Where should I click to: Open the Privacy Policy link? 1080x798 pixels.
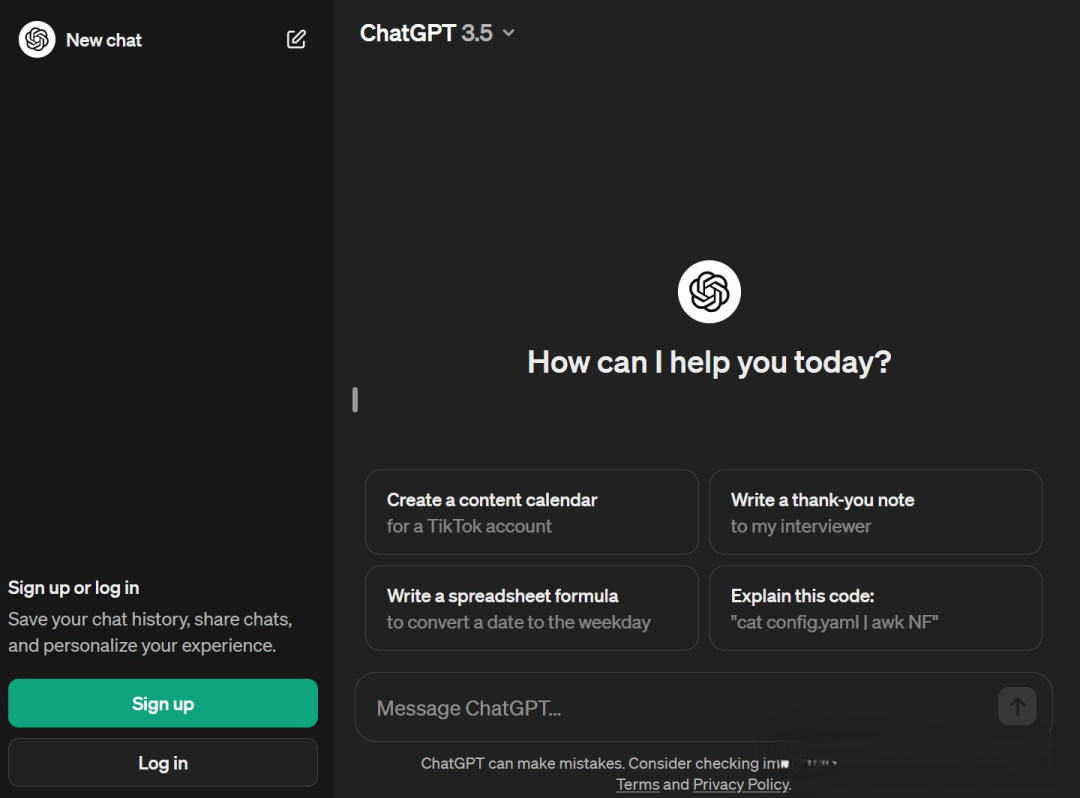(x=741, y=784)
